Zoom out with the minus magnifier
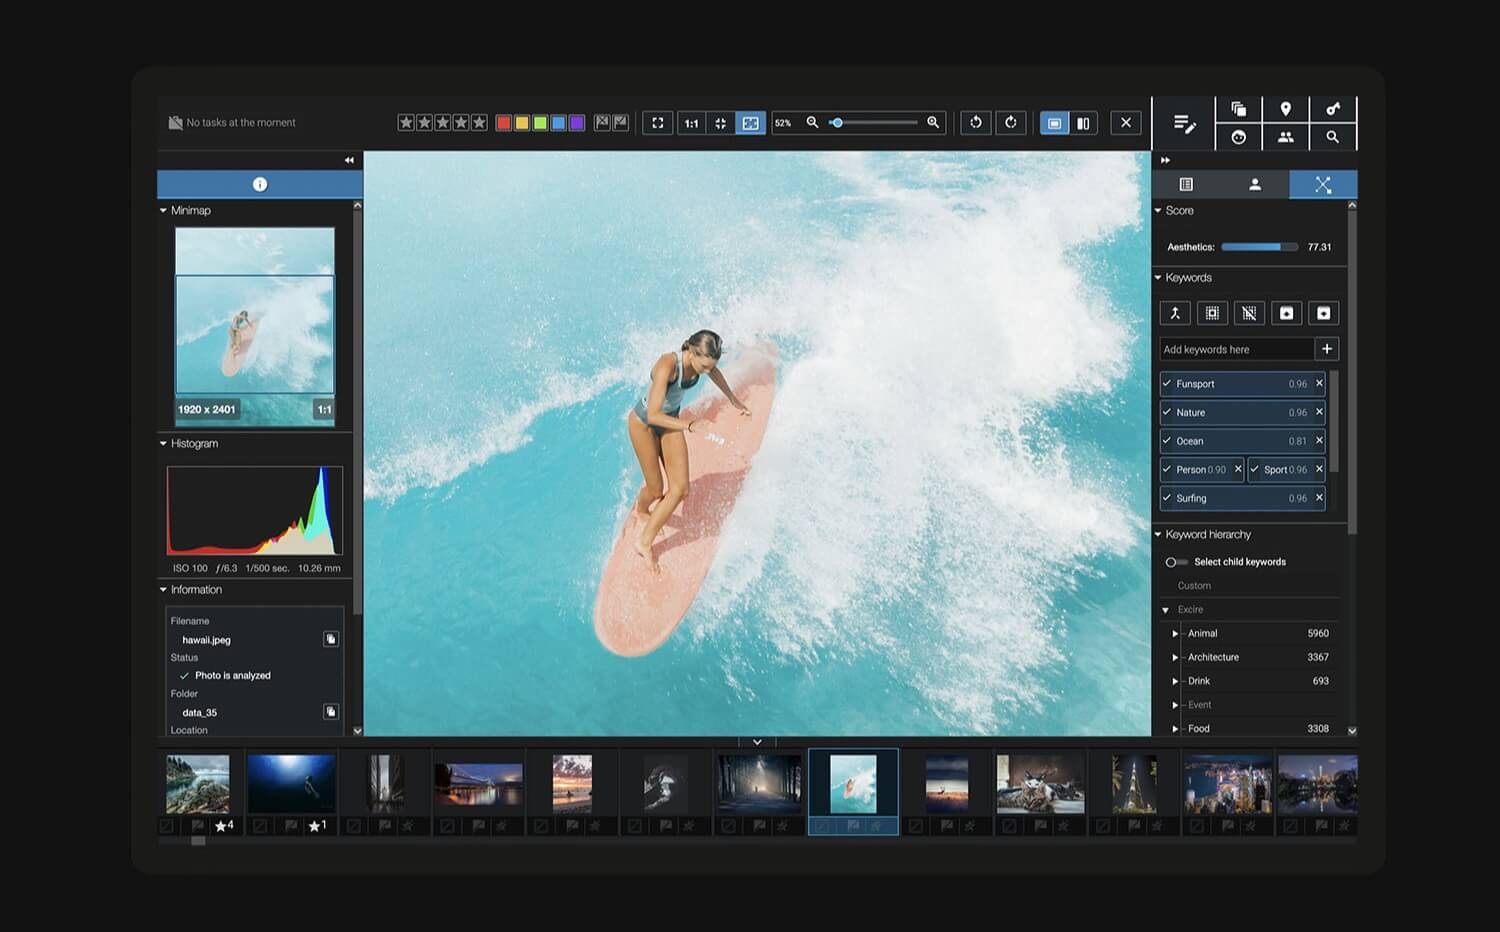The image size is (1500, 932). coord(812,122)
